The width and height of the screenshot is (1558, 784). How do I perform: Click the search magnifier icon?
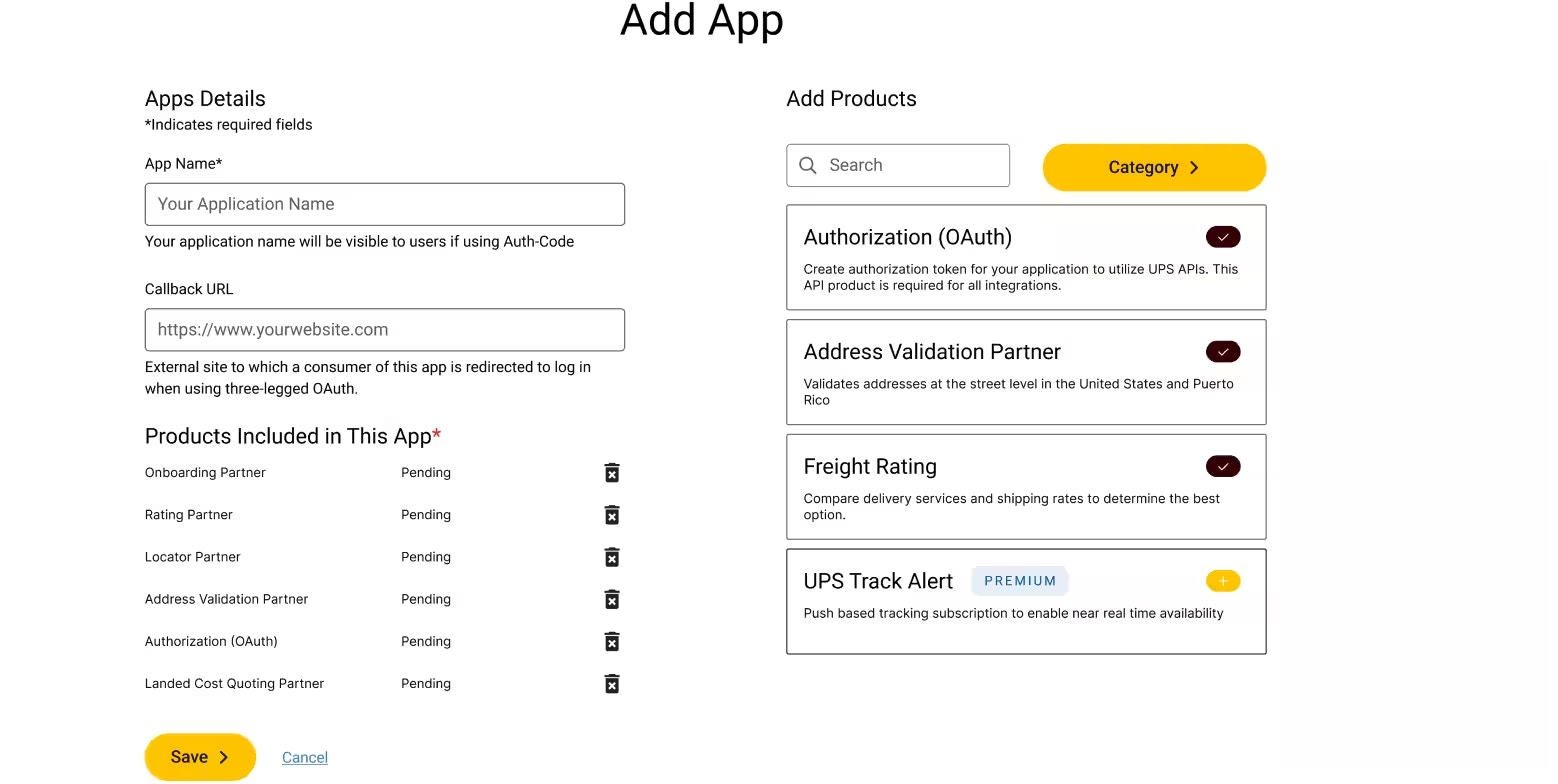click(808, 165)
